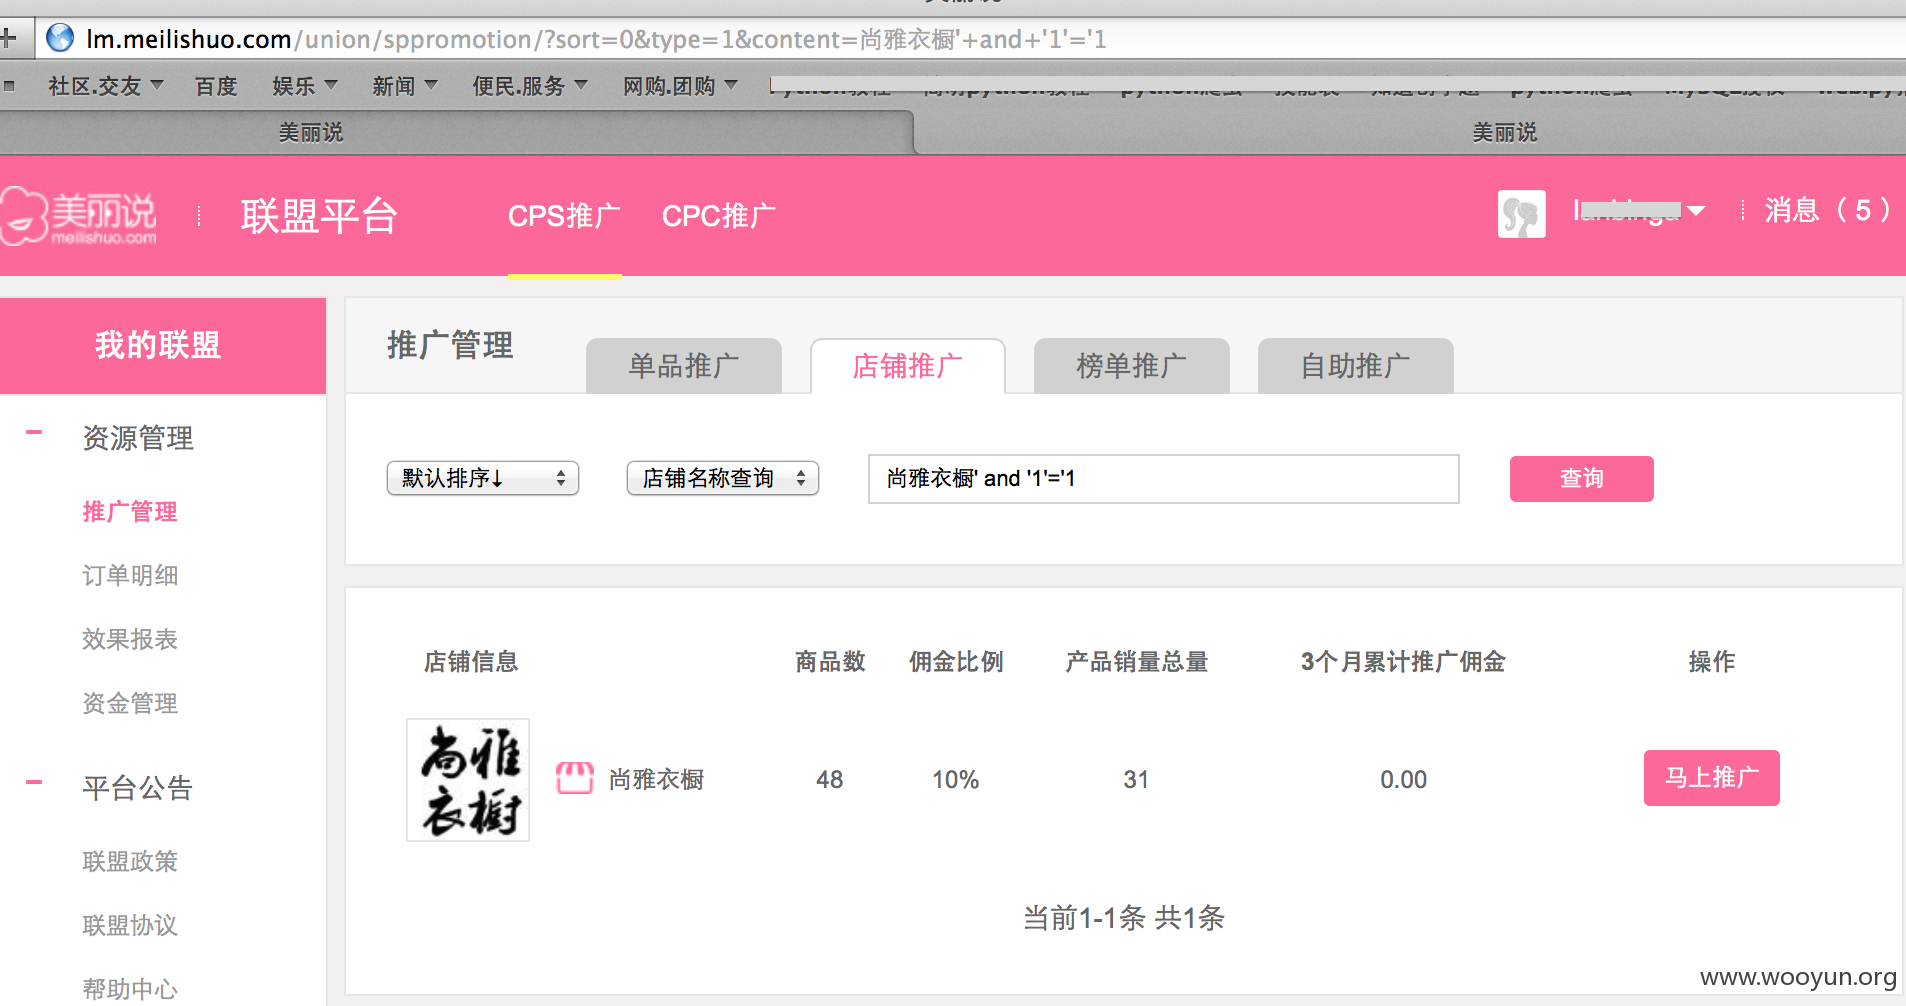Open the 尚雅衣橱 shop logo thumbnail
Image resolution: width=1906 pixels, height=1006 pixels.
[468, 780]
